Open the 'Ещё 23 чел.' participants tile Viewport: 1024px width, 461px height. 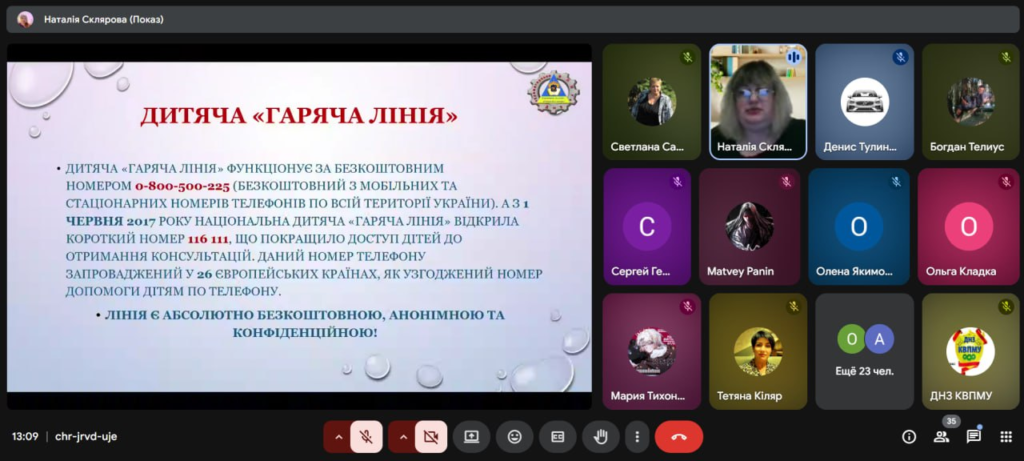864,351
